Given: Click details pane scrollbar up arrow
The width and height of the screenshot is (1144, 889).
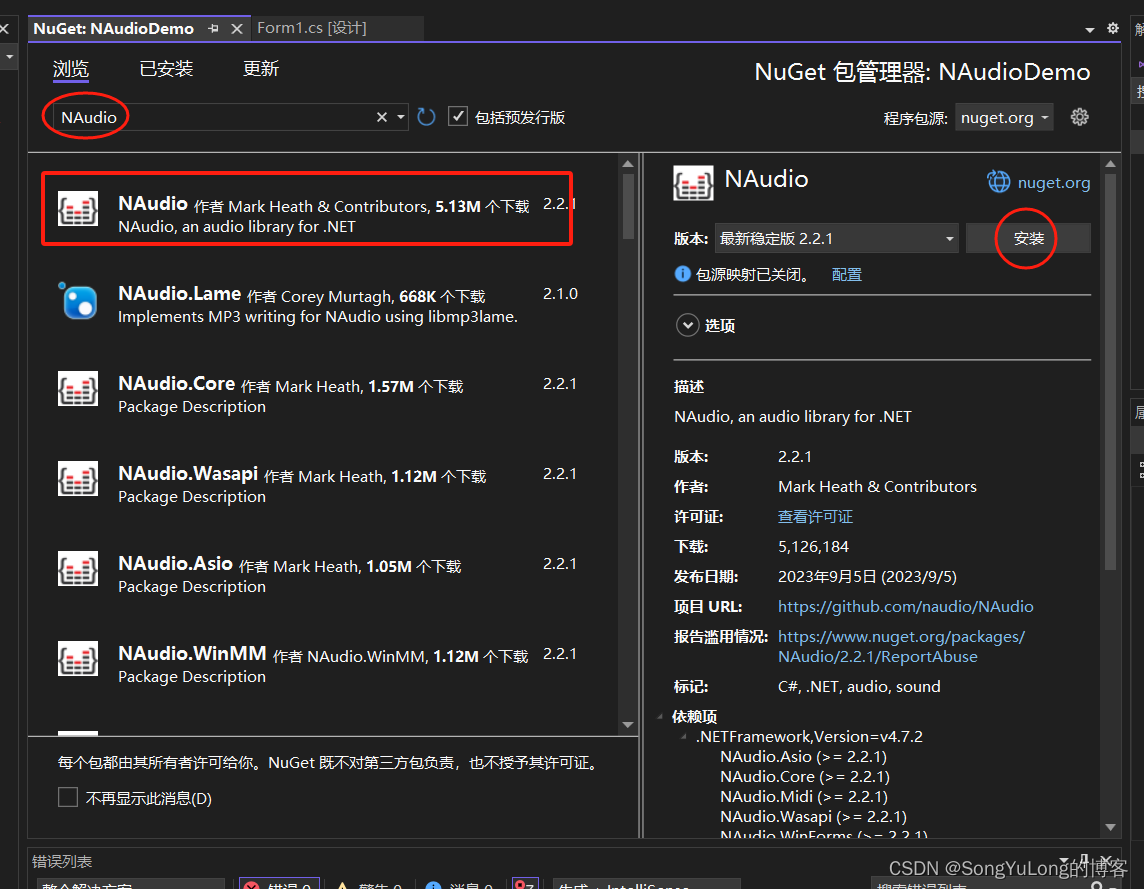Looking at the screenshot, I should tap(1110, 164).
